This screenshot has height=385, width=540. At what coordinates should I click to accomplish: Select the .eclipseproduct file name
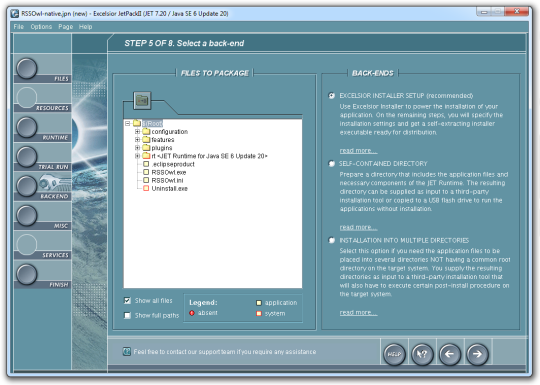coord(173,164)
